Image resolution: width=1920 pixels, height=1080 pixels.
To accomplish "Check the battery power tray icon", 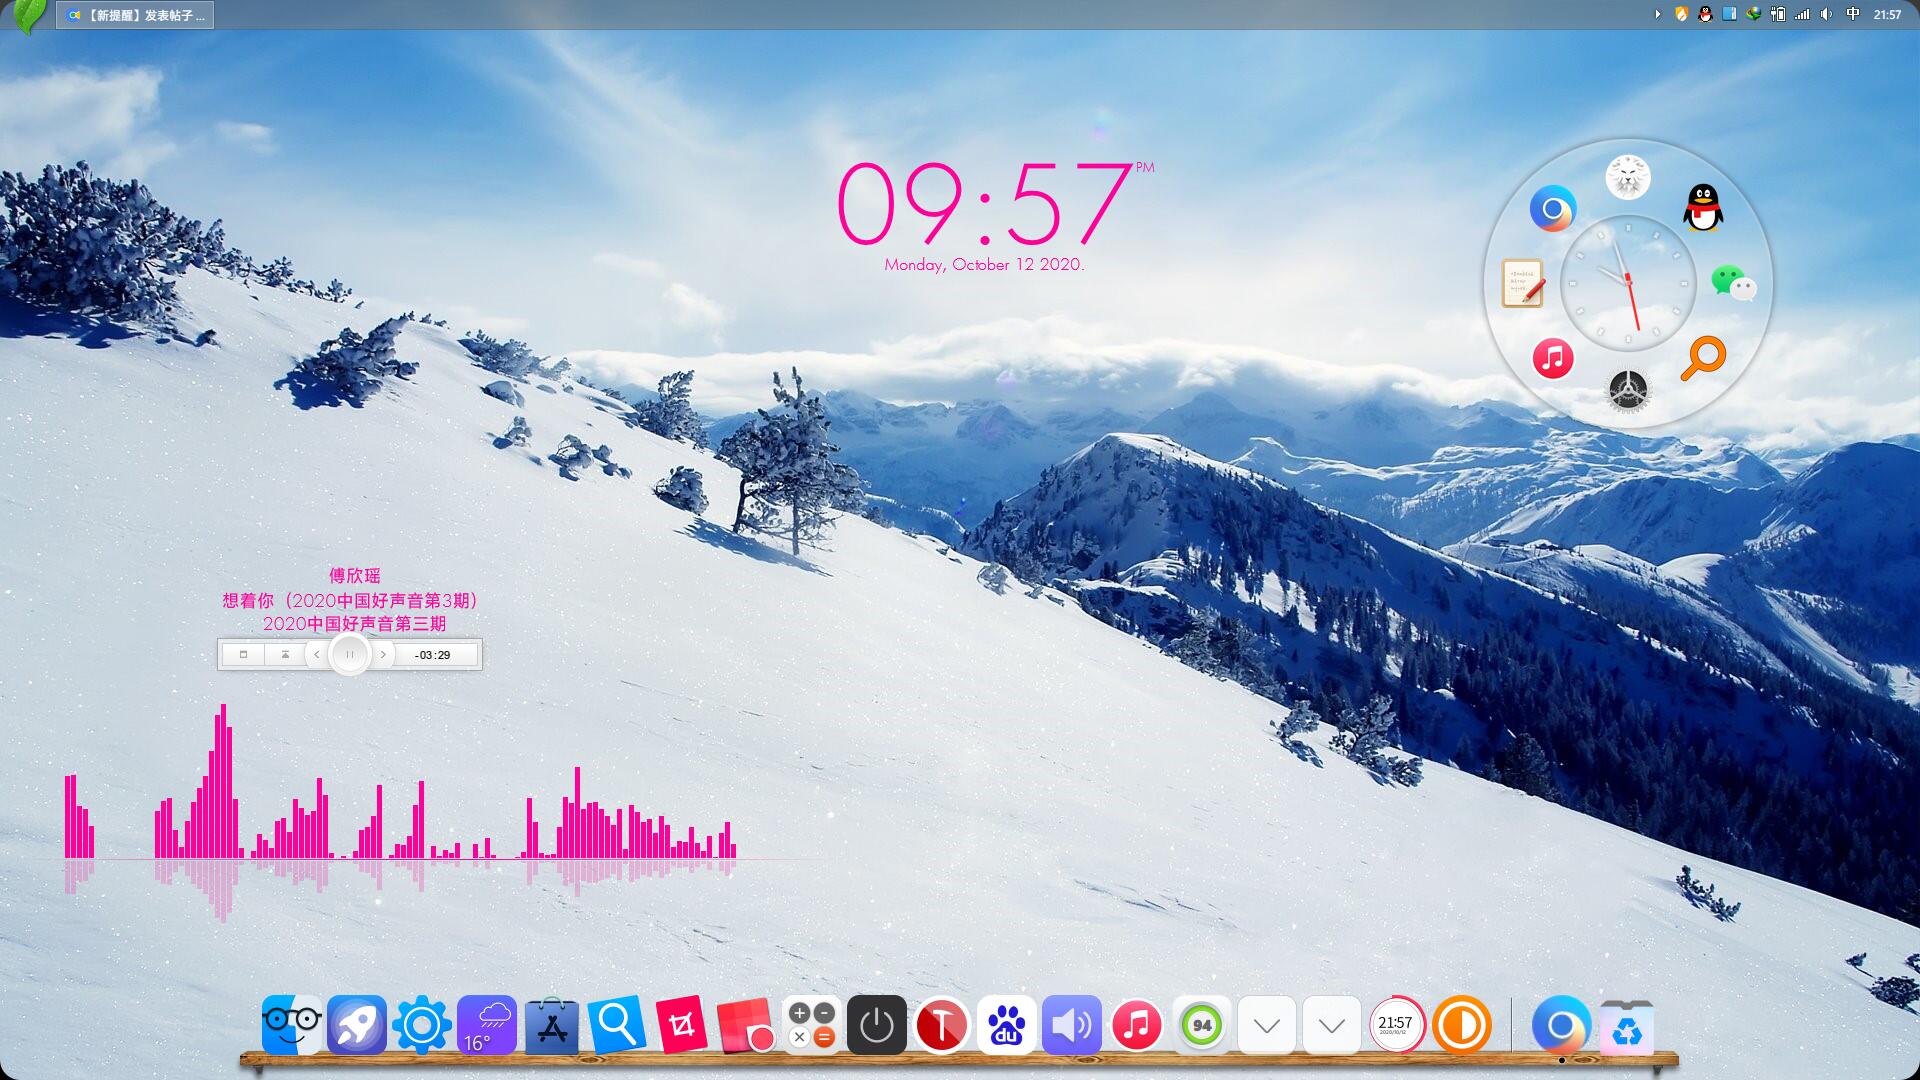I will coord(1778,14).
